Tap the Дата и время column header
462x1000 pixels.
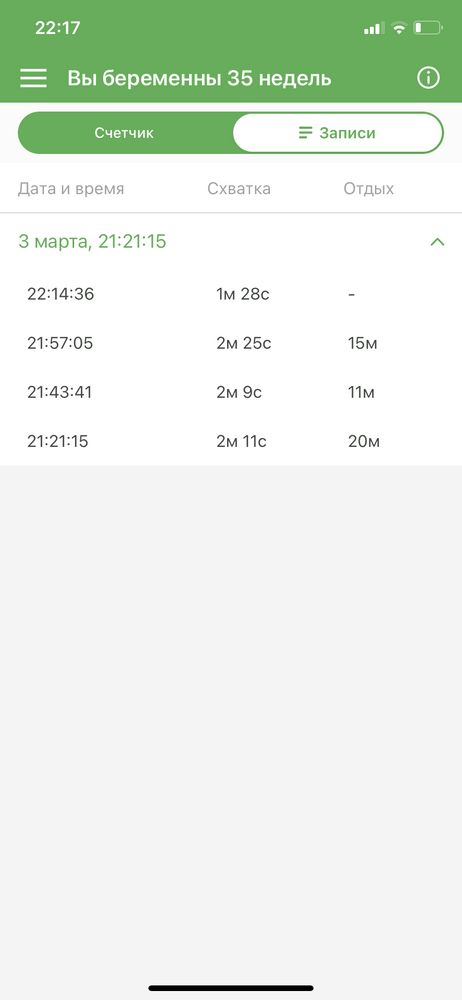click(71, 189)
